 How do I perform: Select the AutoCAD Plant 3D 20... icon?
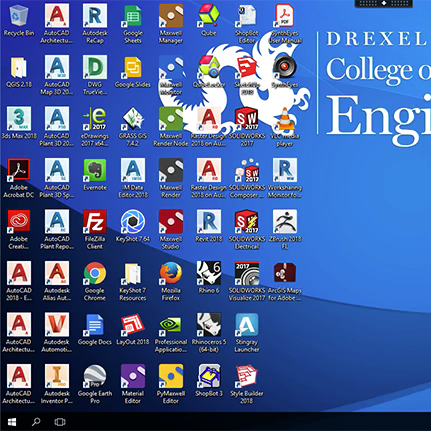click(x=57, y=119)
